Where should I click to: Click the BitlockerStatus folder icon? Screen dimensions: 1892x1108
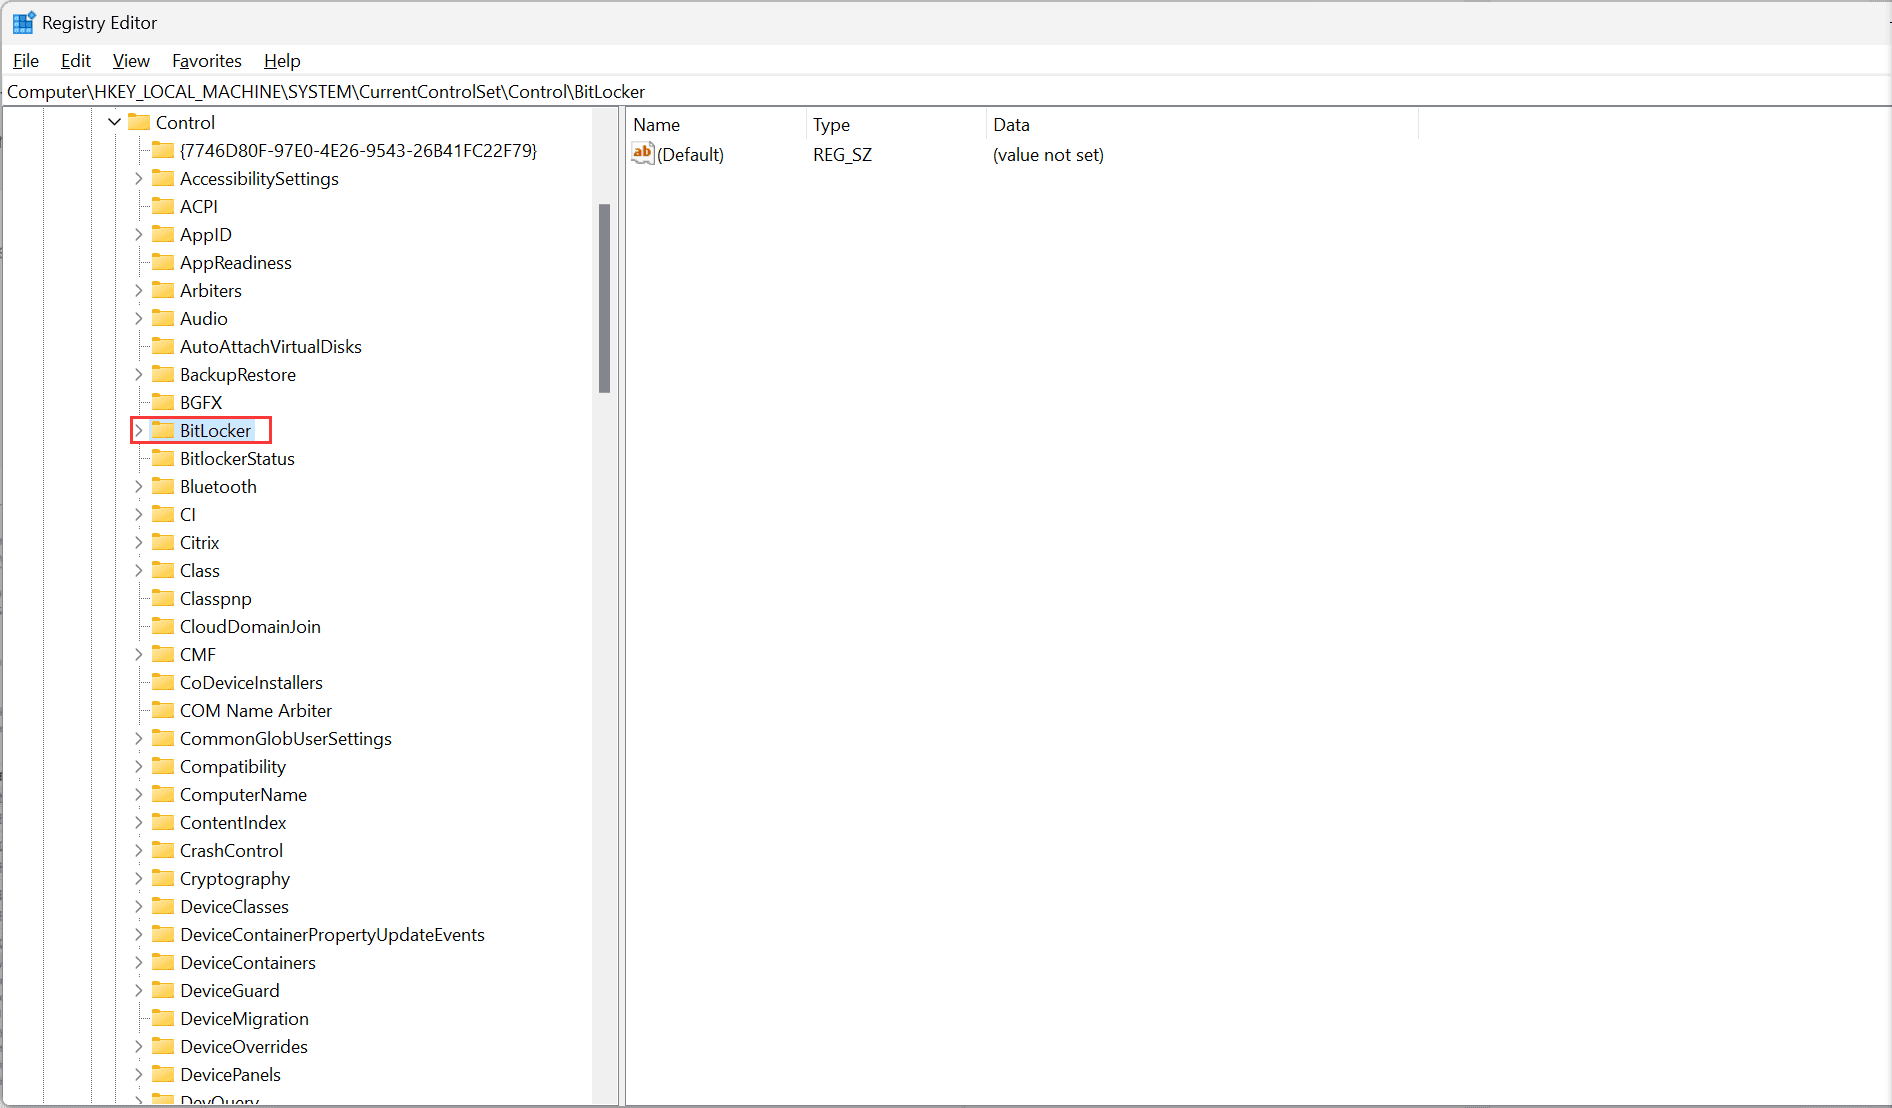point(163,458)
